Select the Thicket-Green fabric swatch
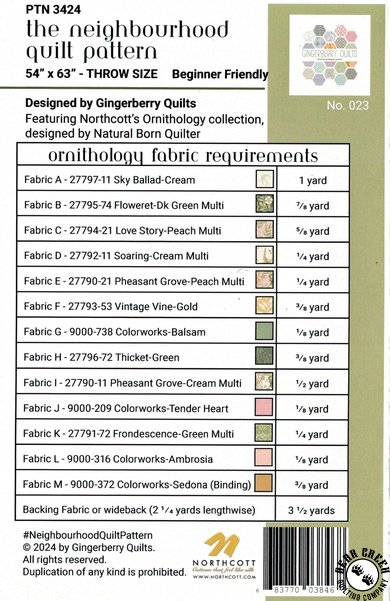 point(264,356)
